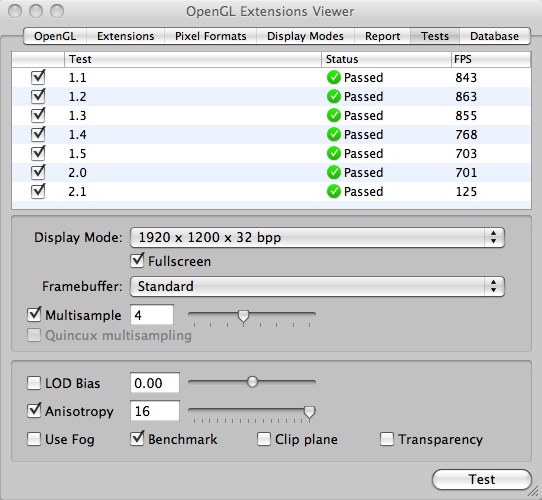Image resolution: width=542 pixels, height=500 pixels.
Task: Uncheck the test 1.3 checkbox
Action: 38,115
